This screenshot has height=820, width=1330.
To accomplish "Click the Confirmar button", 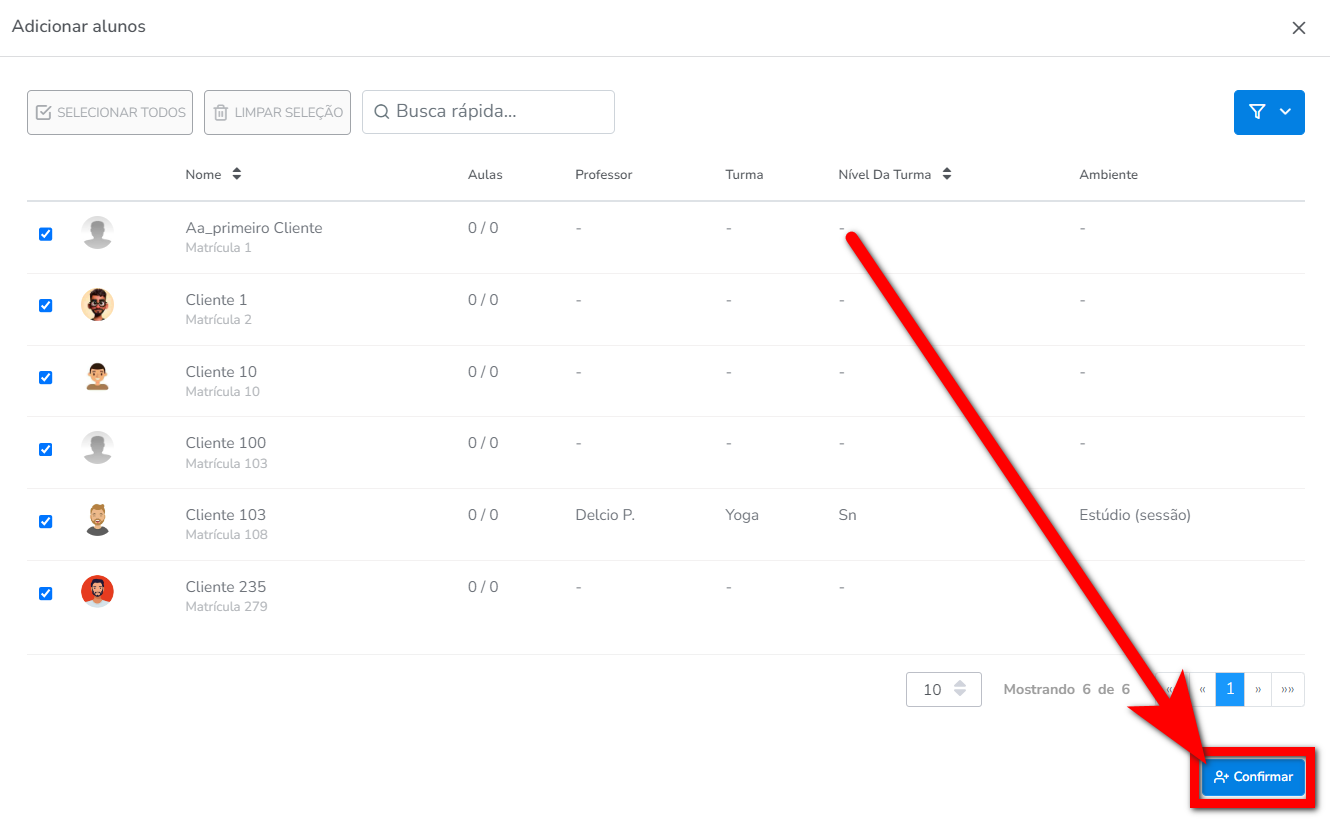I will 1253,777.
